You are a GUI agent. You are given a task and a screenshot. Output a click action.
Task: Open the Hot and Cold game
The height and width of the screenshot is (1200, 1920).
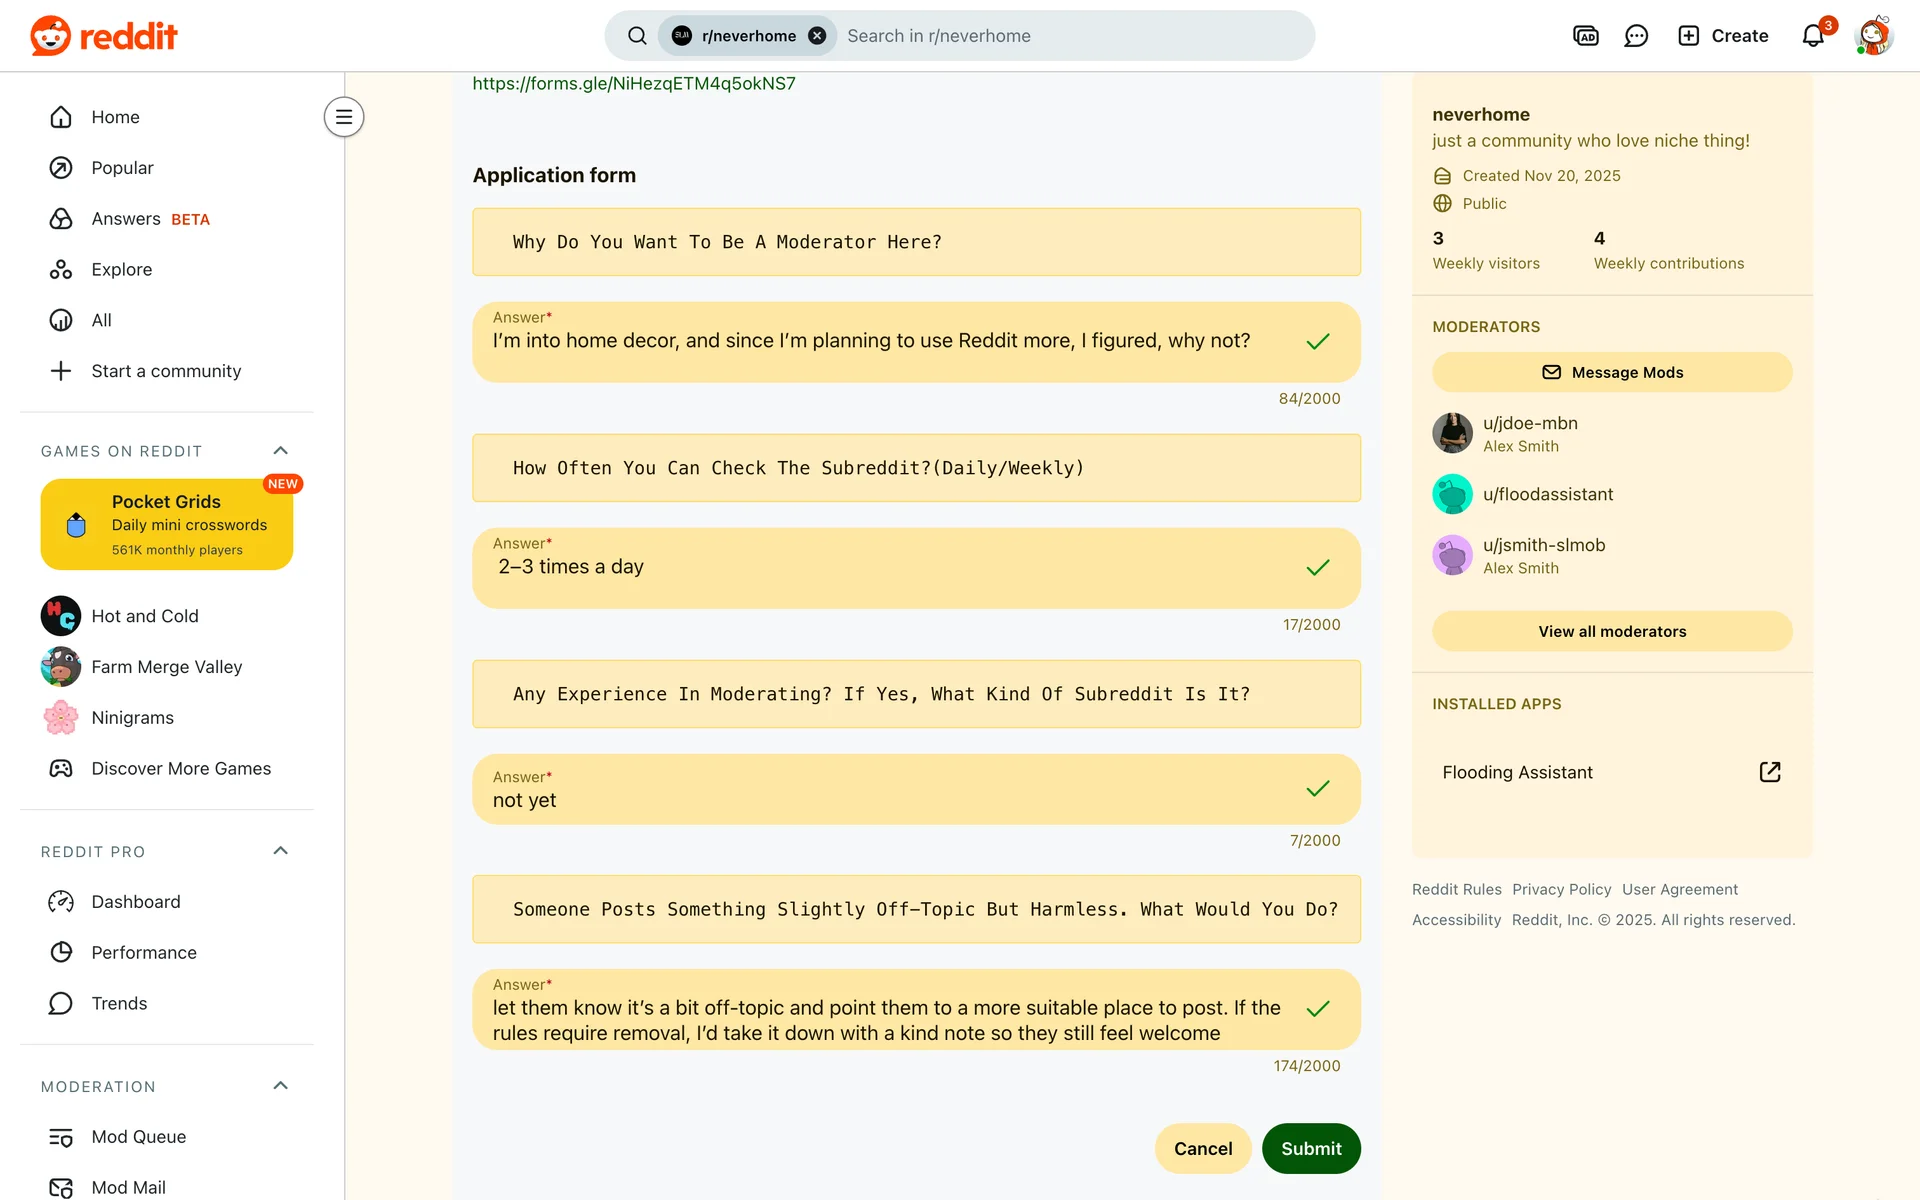pos(144,616)
